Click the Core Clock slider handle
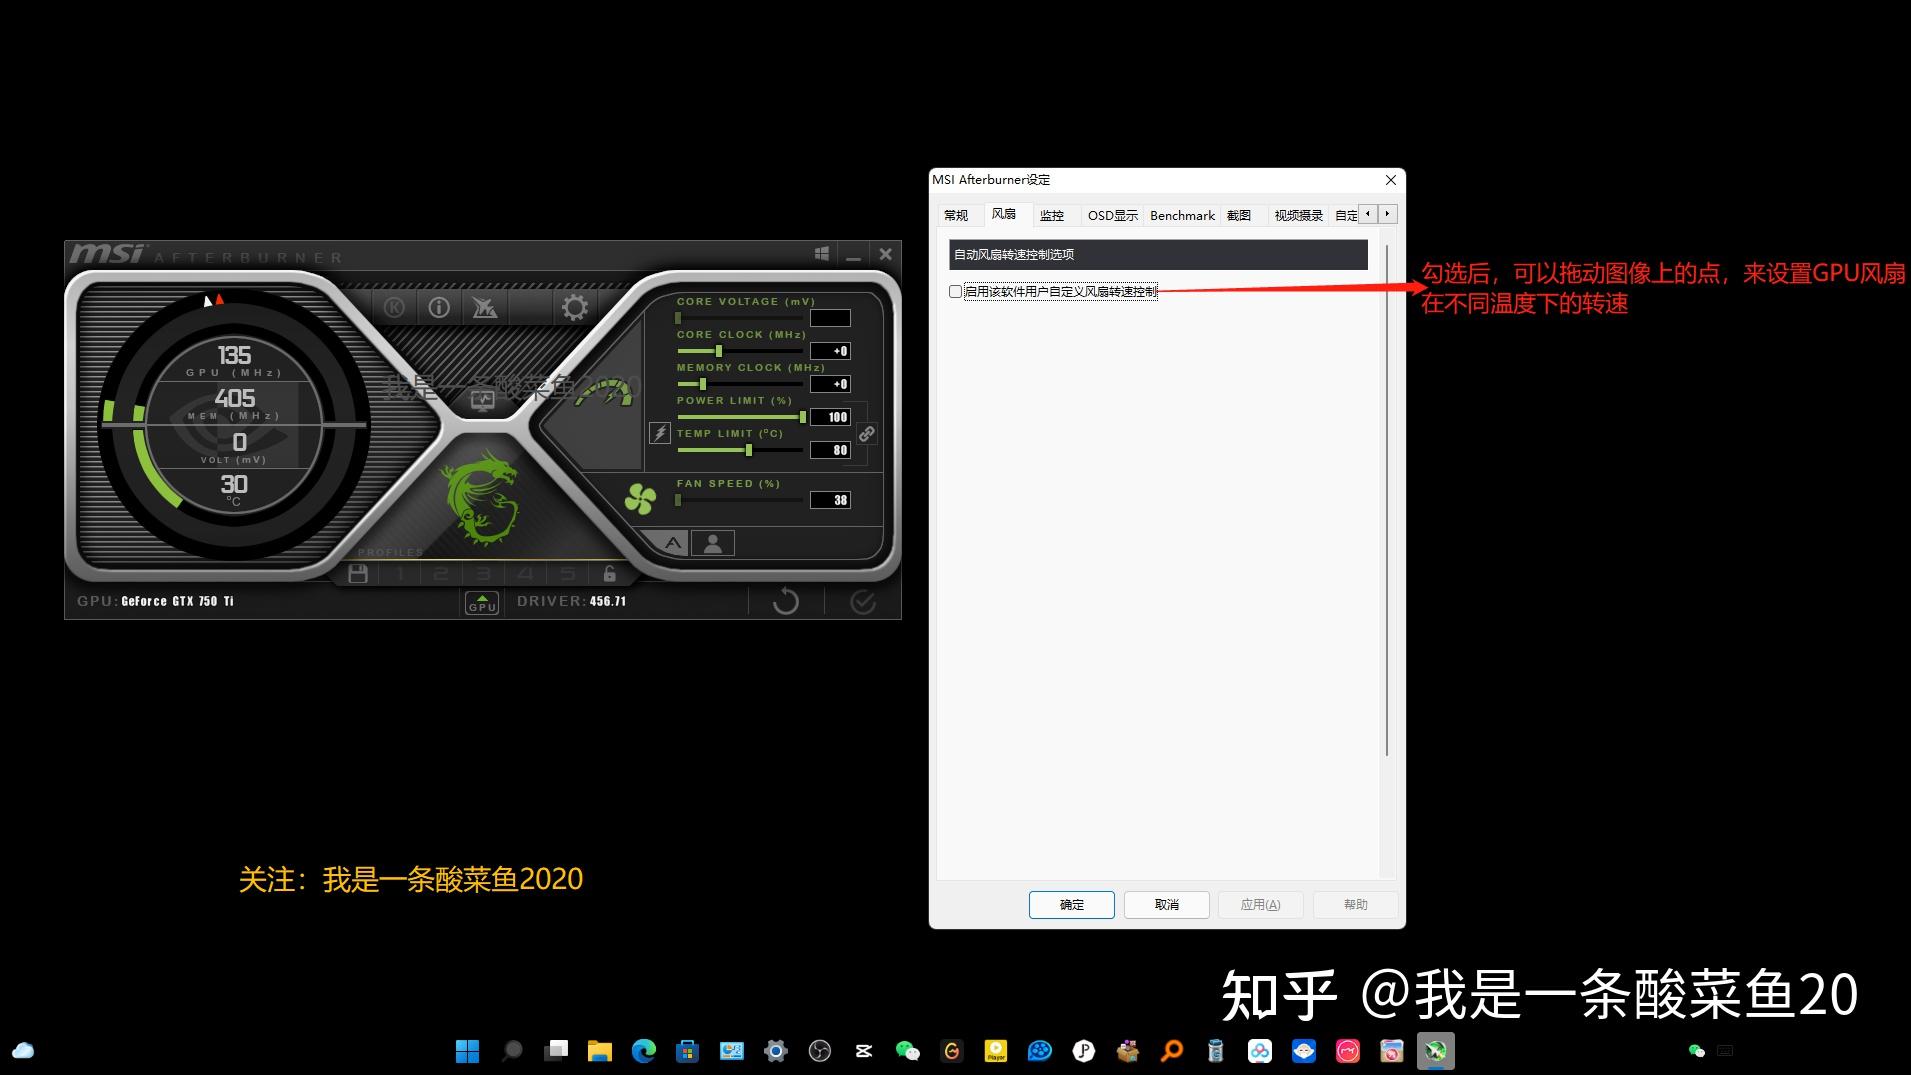 tap(718, 351)
